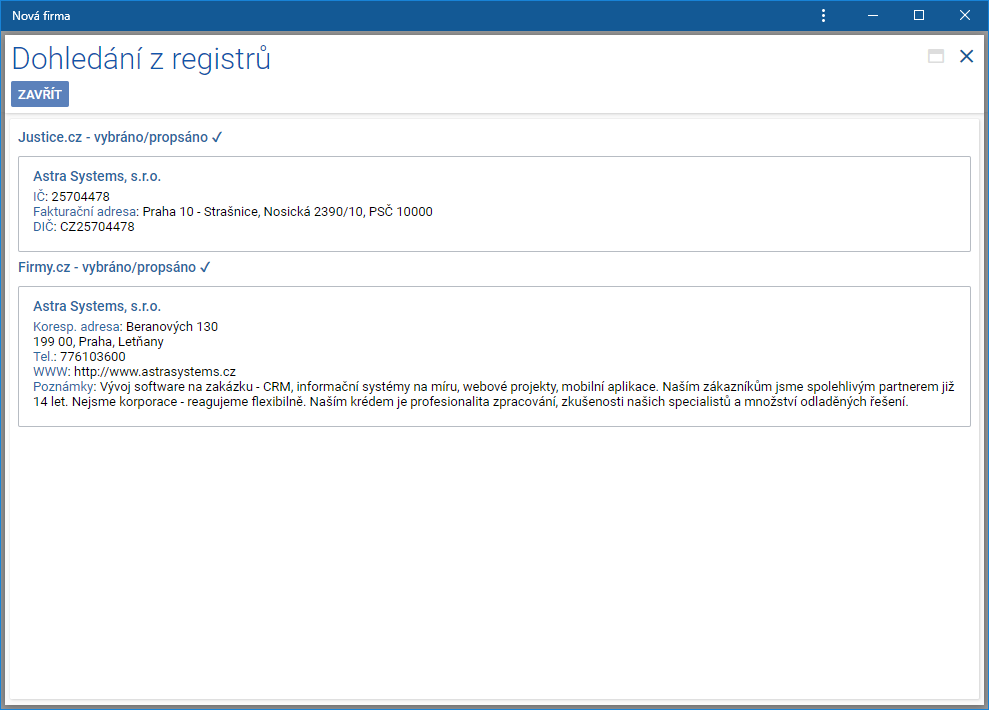
Task: Minimize the Nová firma window
Action: pos(873,16)
